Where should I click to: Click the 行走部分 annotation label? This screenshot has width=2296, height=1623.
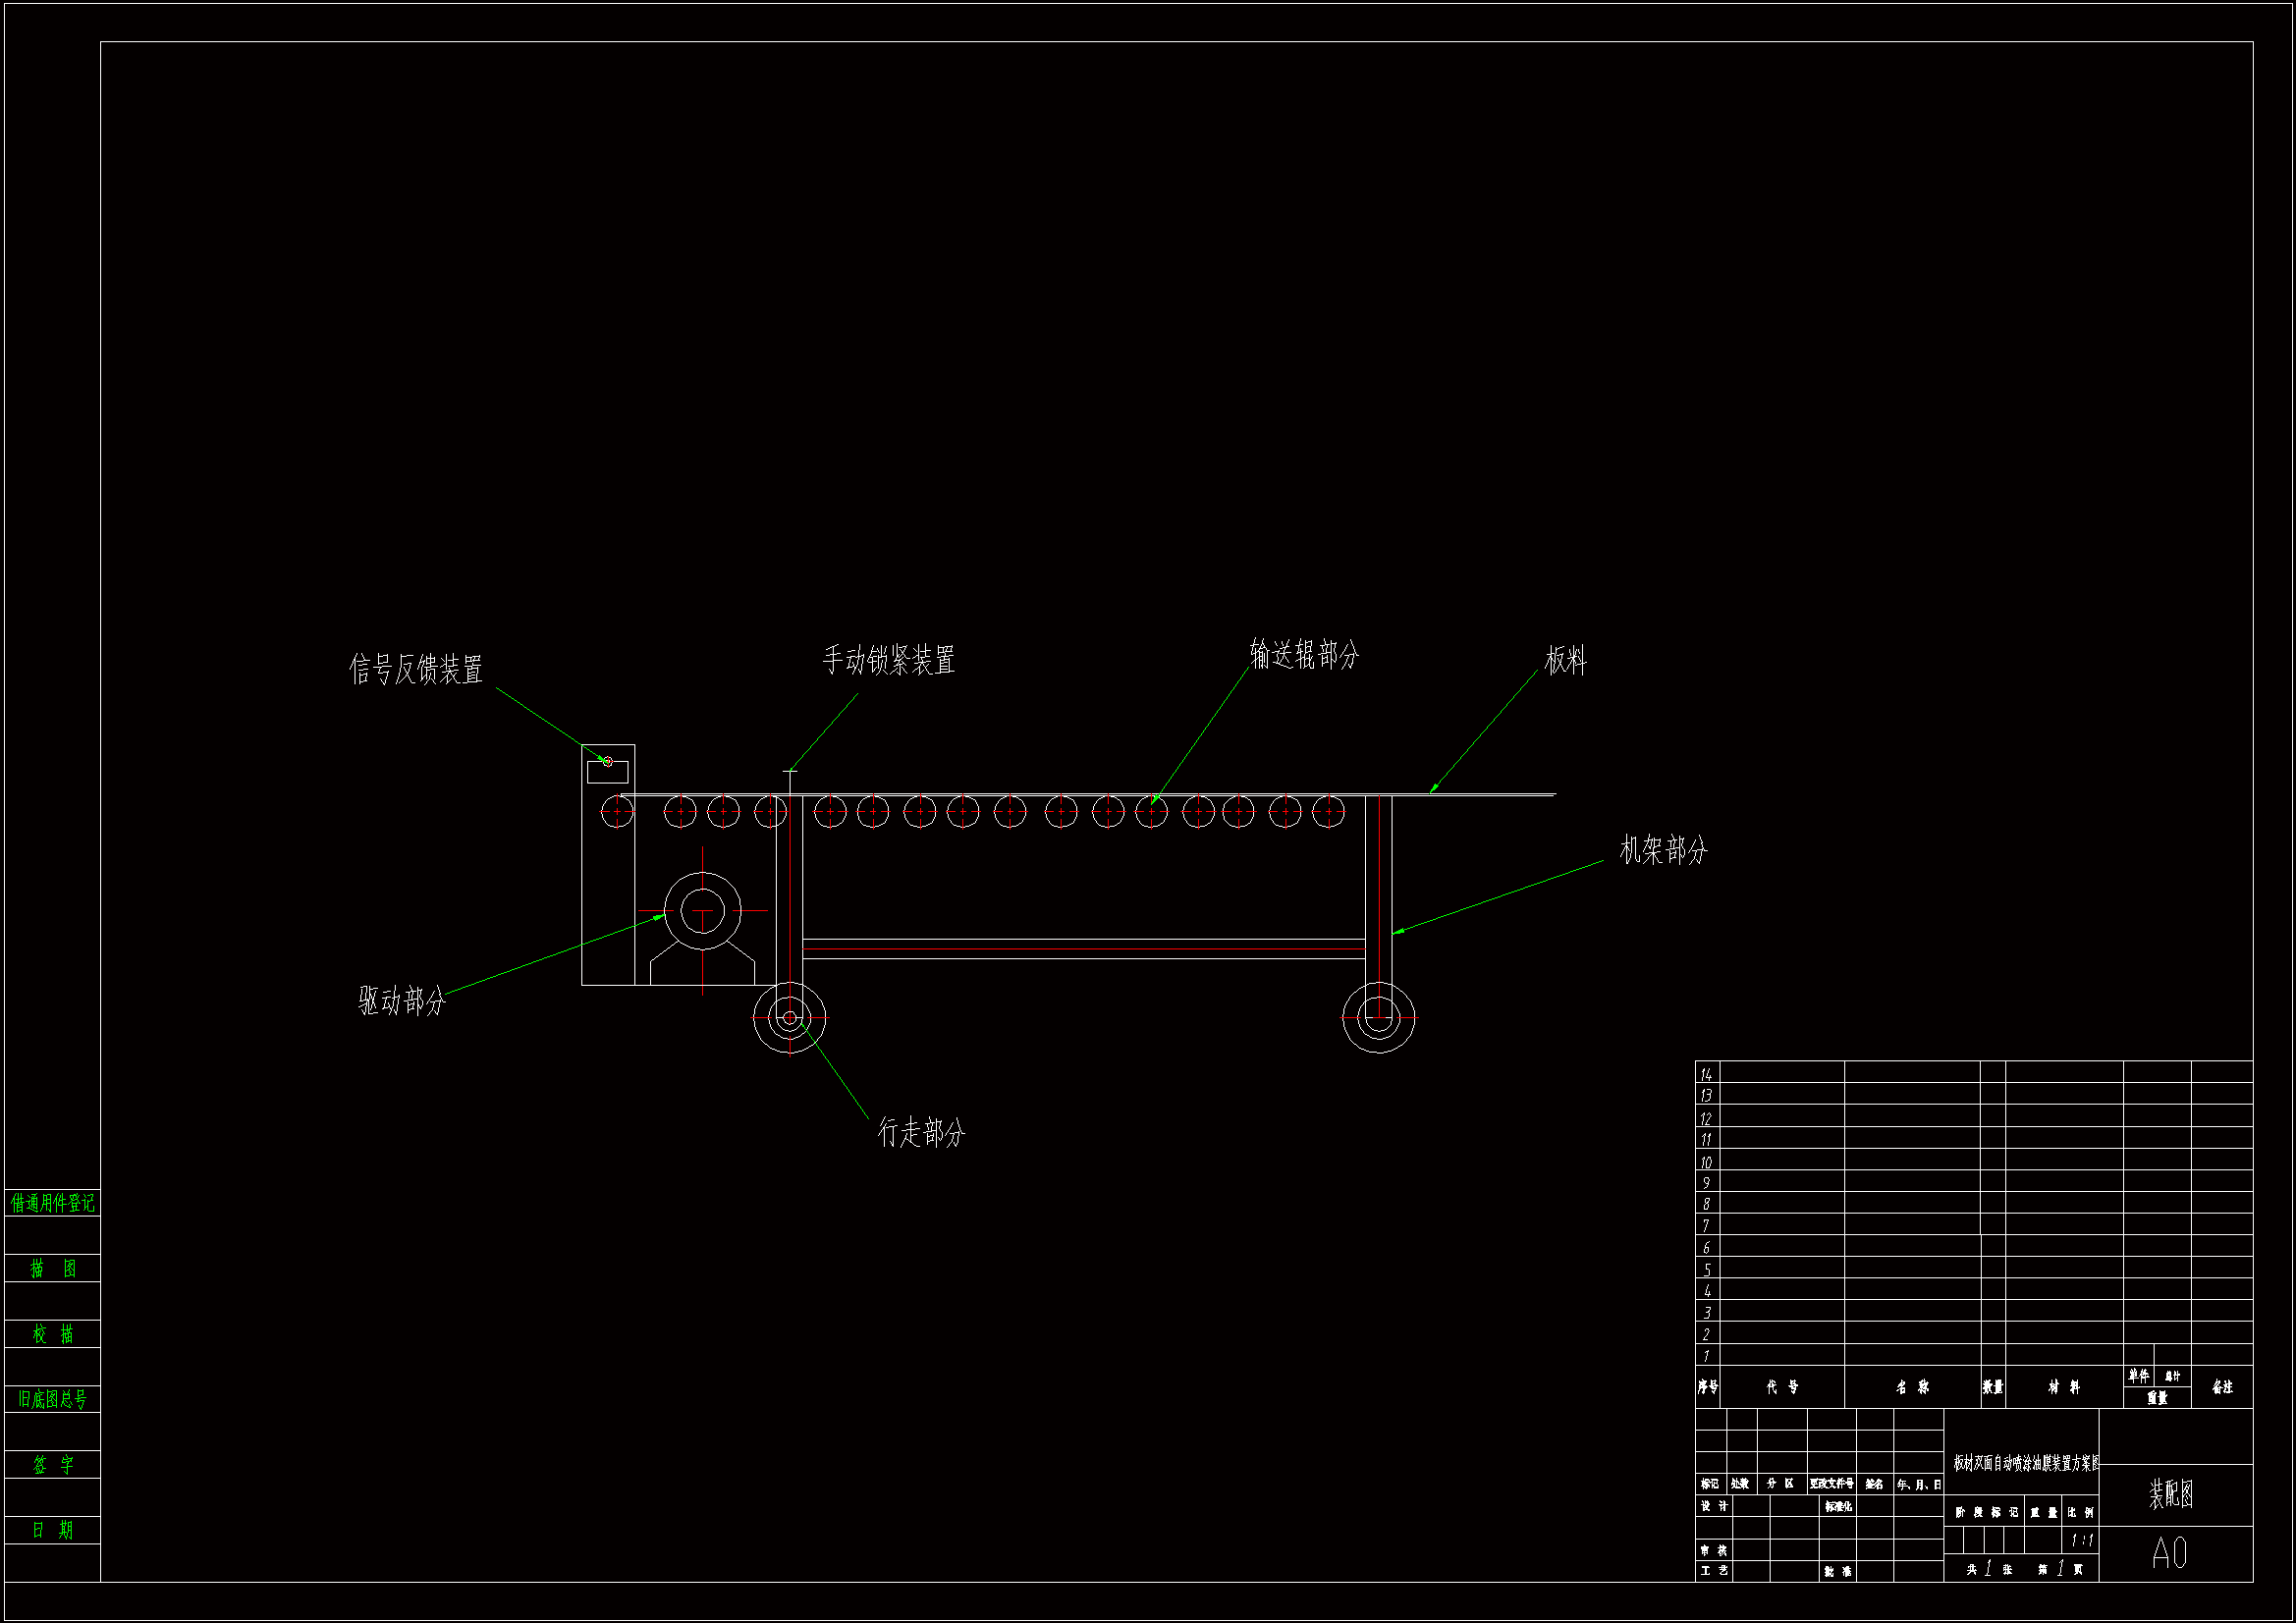(x=921, y=1132)
